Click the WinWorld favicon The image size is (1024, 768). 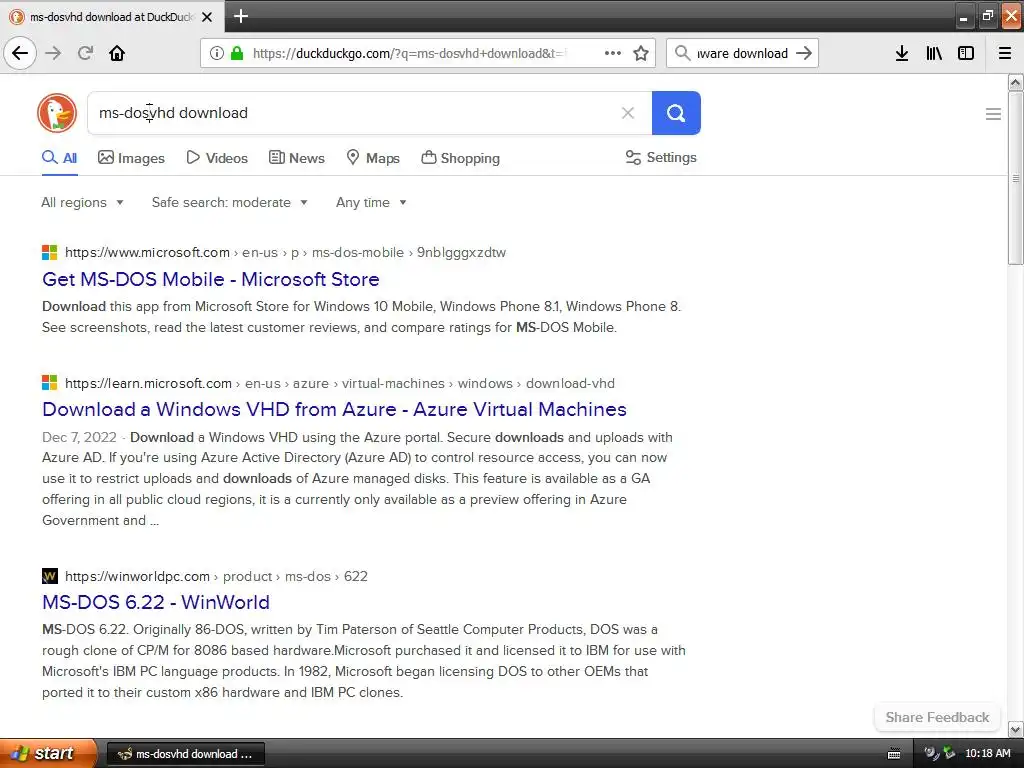50,576
